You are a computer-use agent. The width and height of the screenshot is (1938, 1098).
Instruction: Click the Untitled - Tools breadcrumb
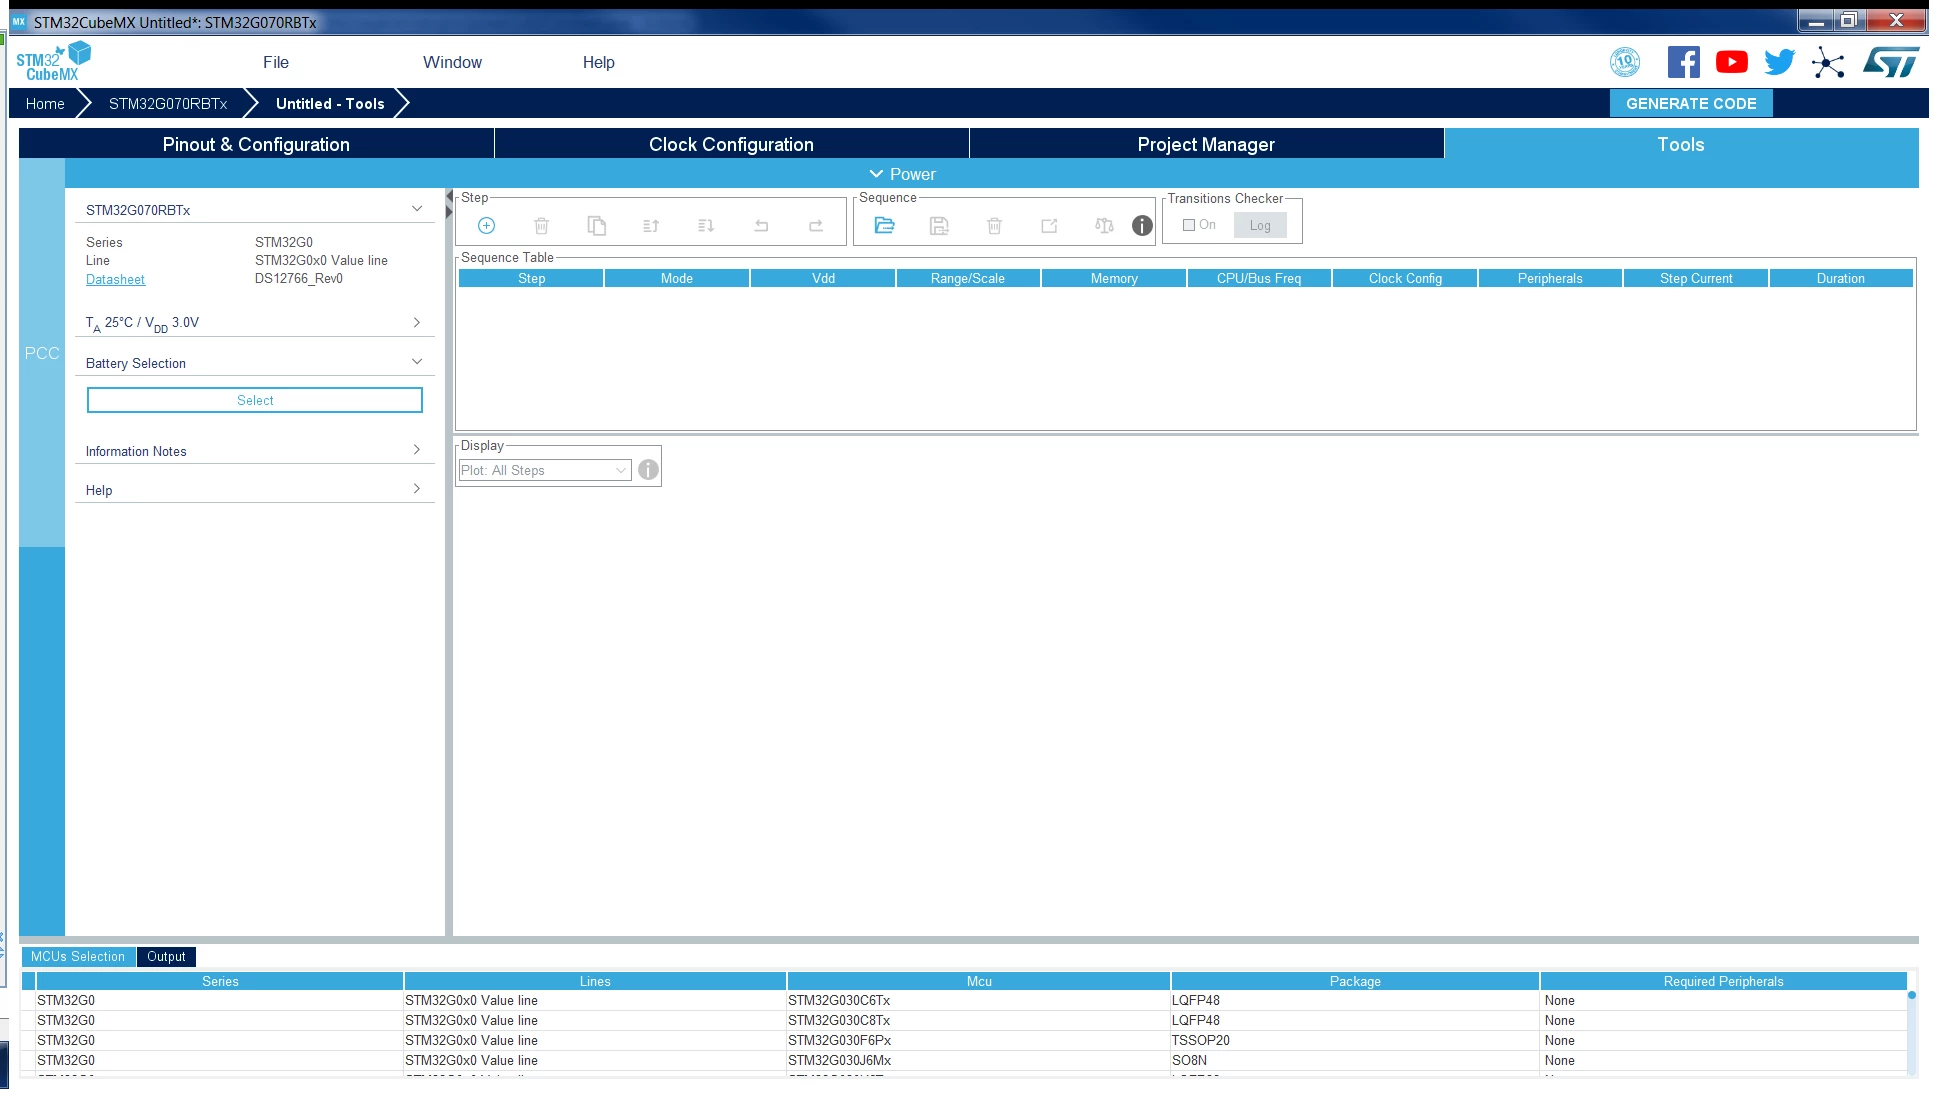[x=330, y=103]
